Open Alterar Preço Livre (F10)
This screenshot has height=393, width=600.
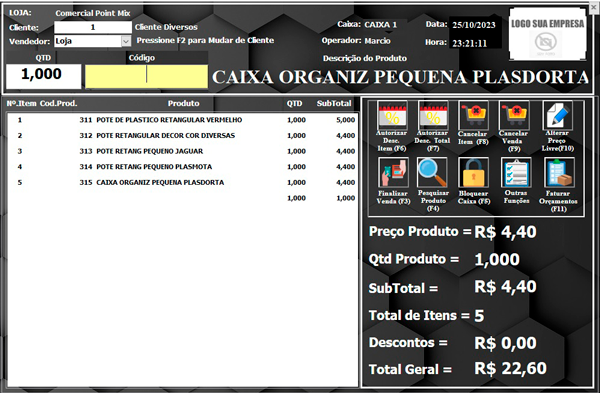click(x=558, y=115)
